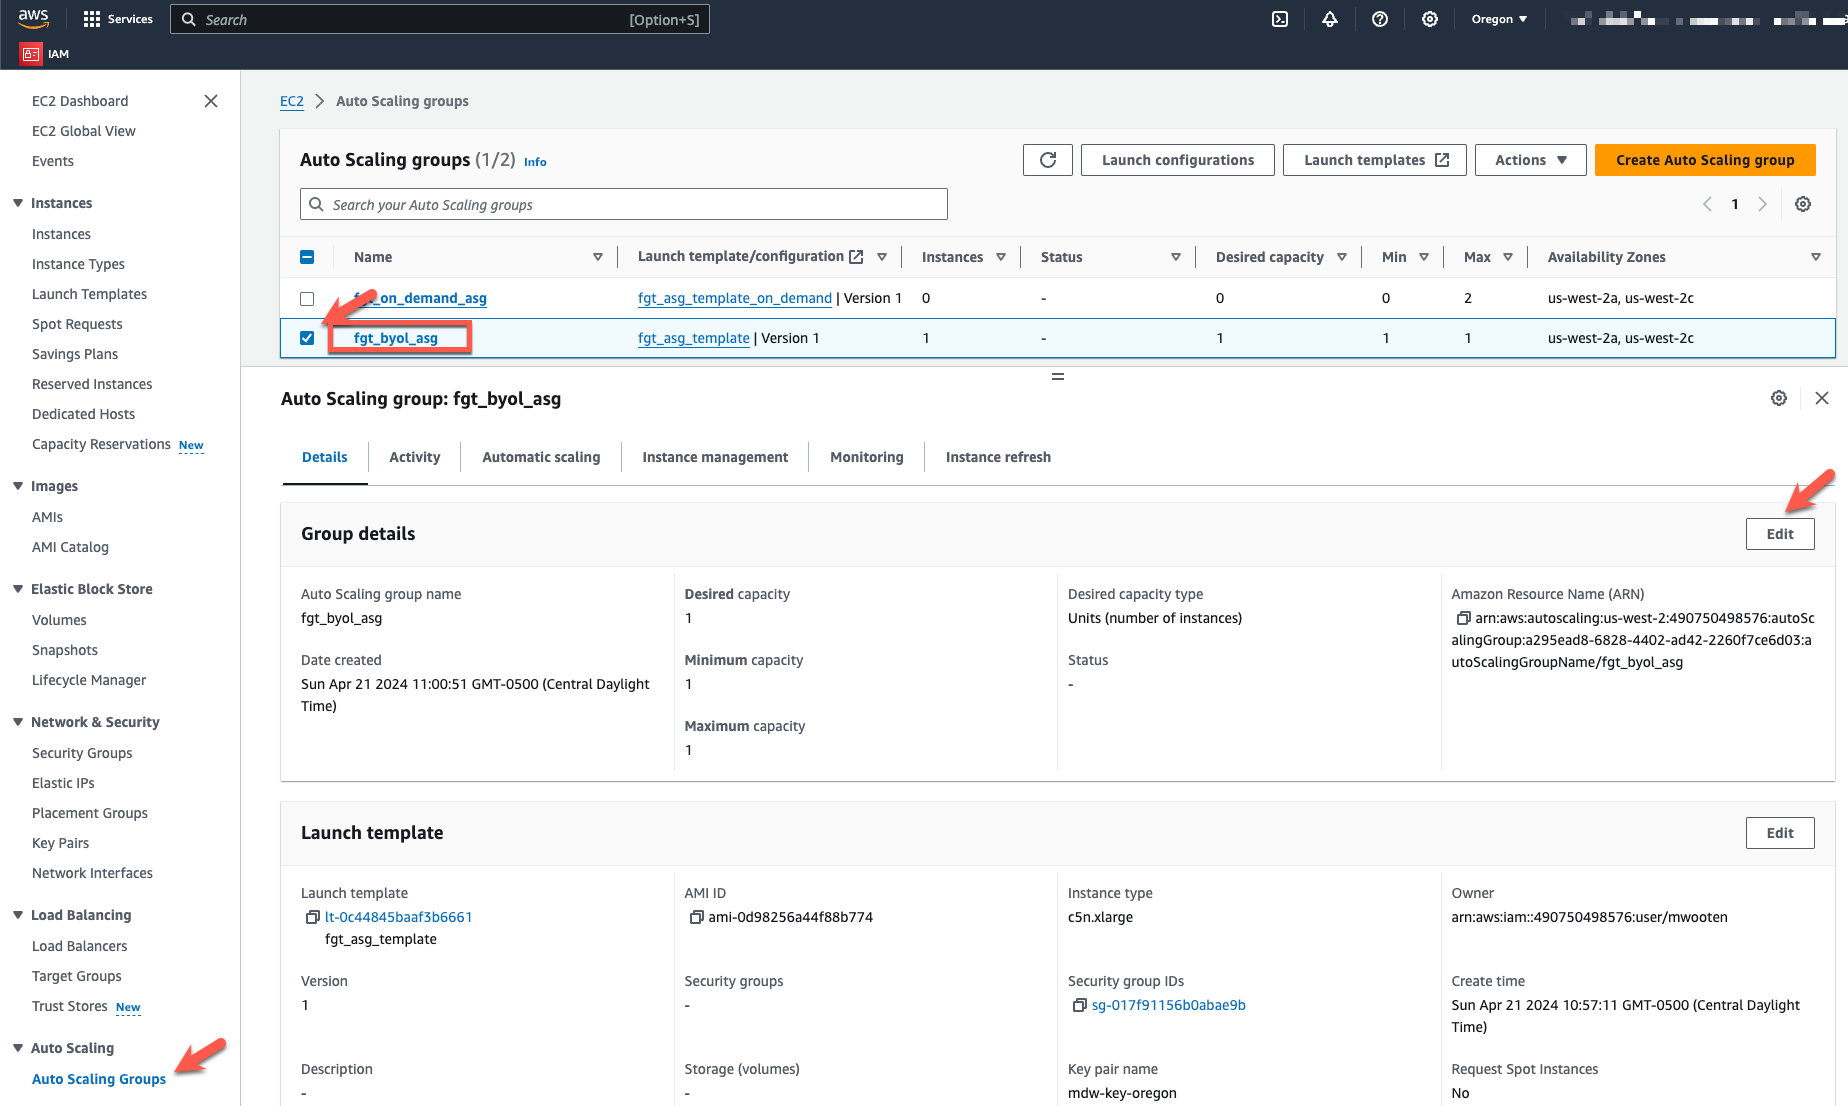Image resolution: width=1848 pixels, height=1106 pixels.
Task: Collapse the Instances sidebar section
Action: [x=18, y=203]
